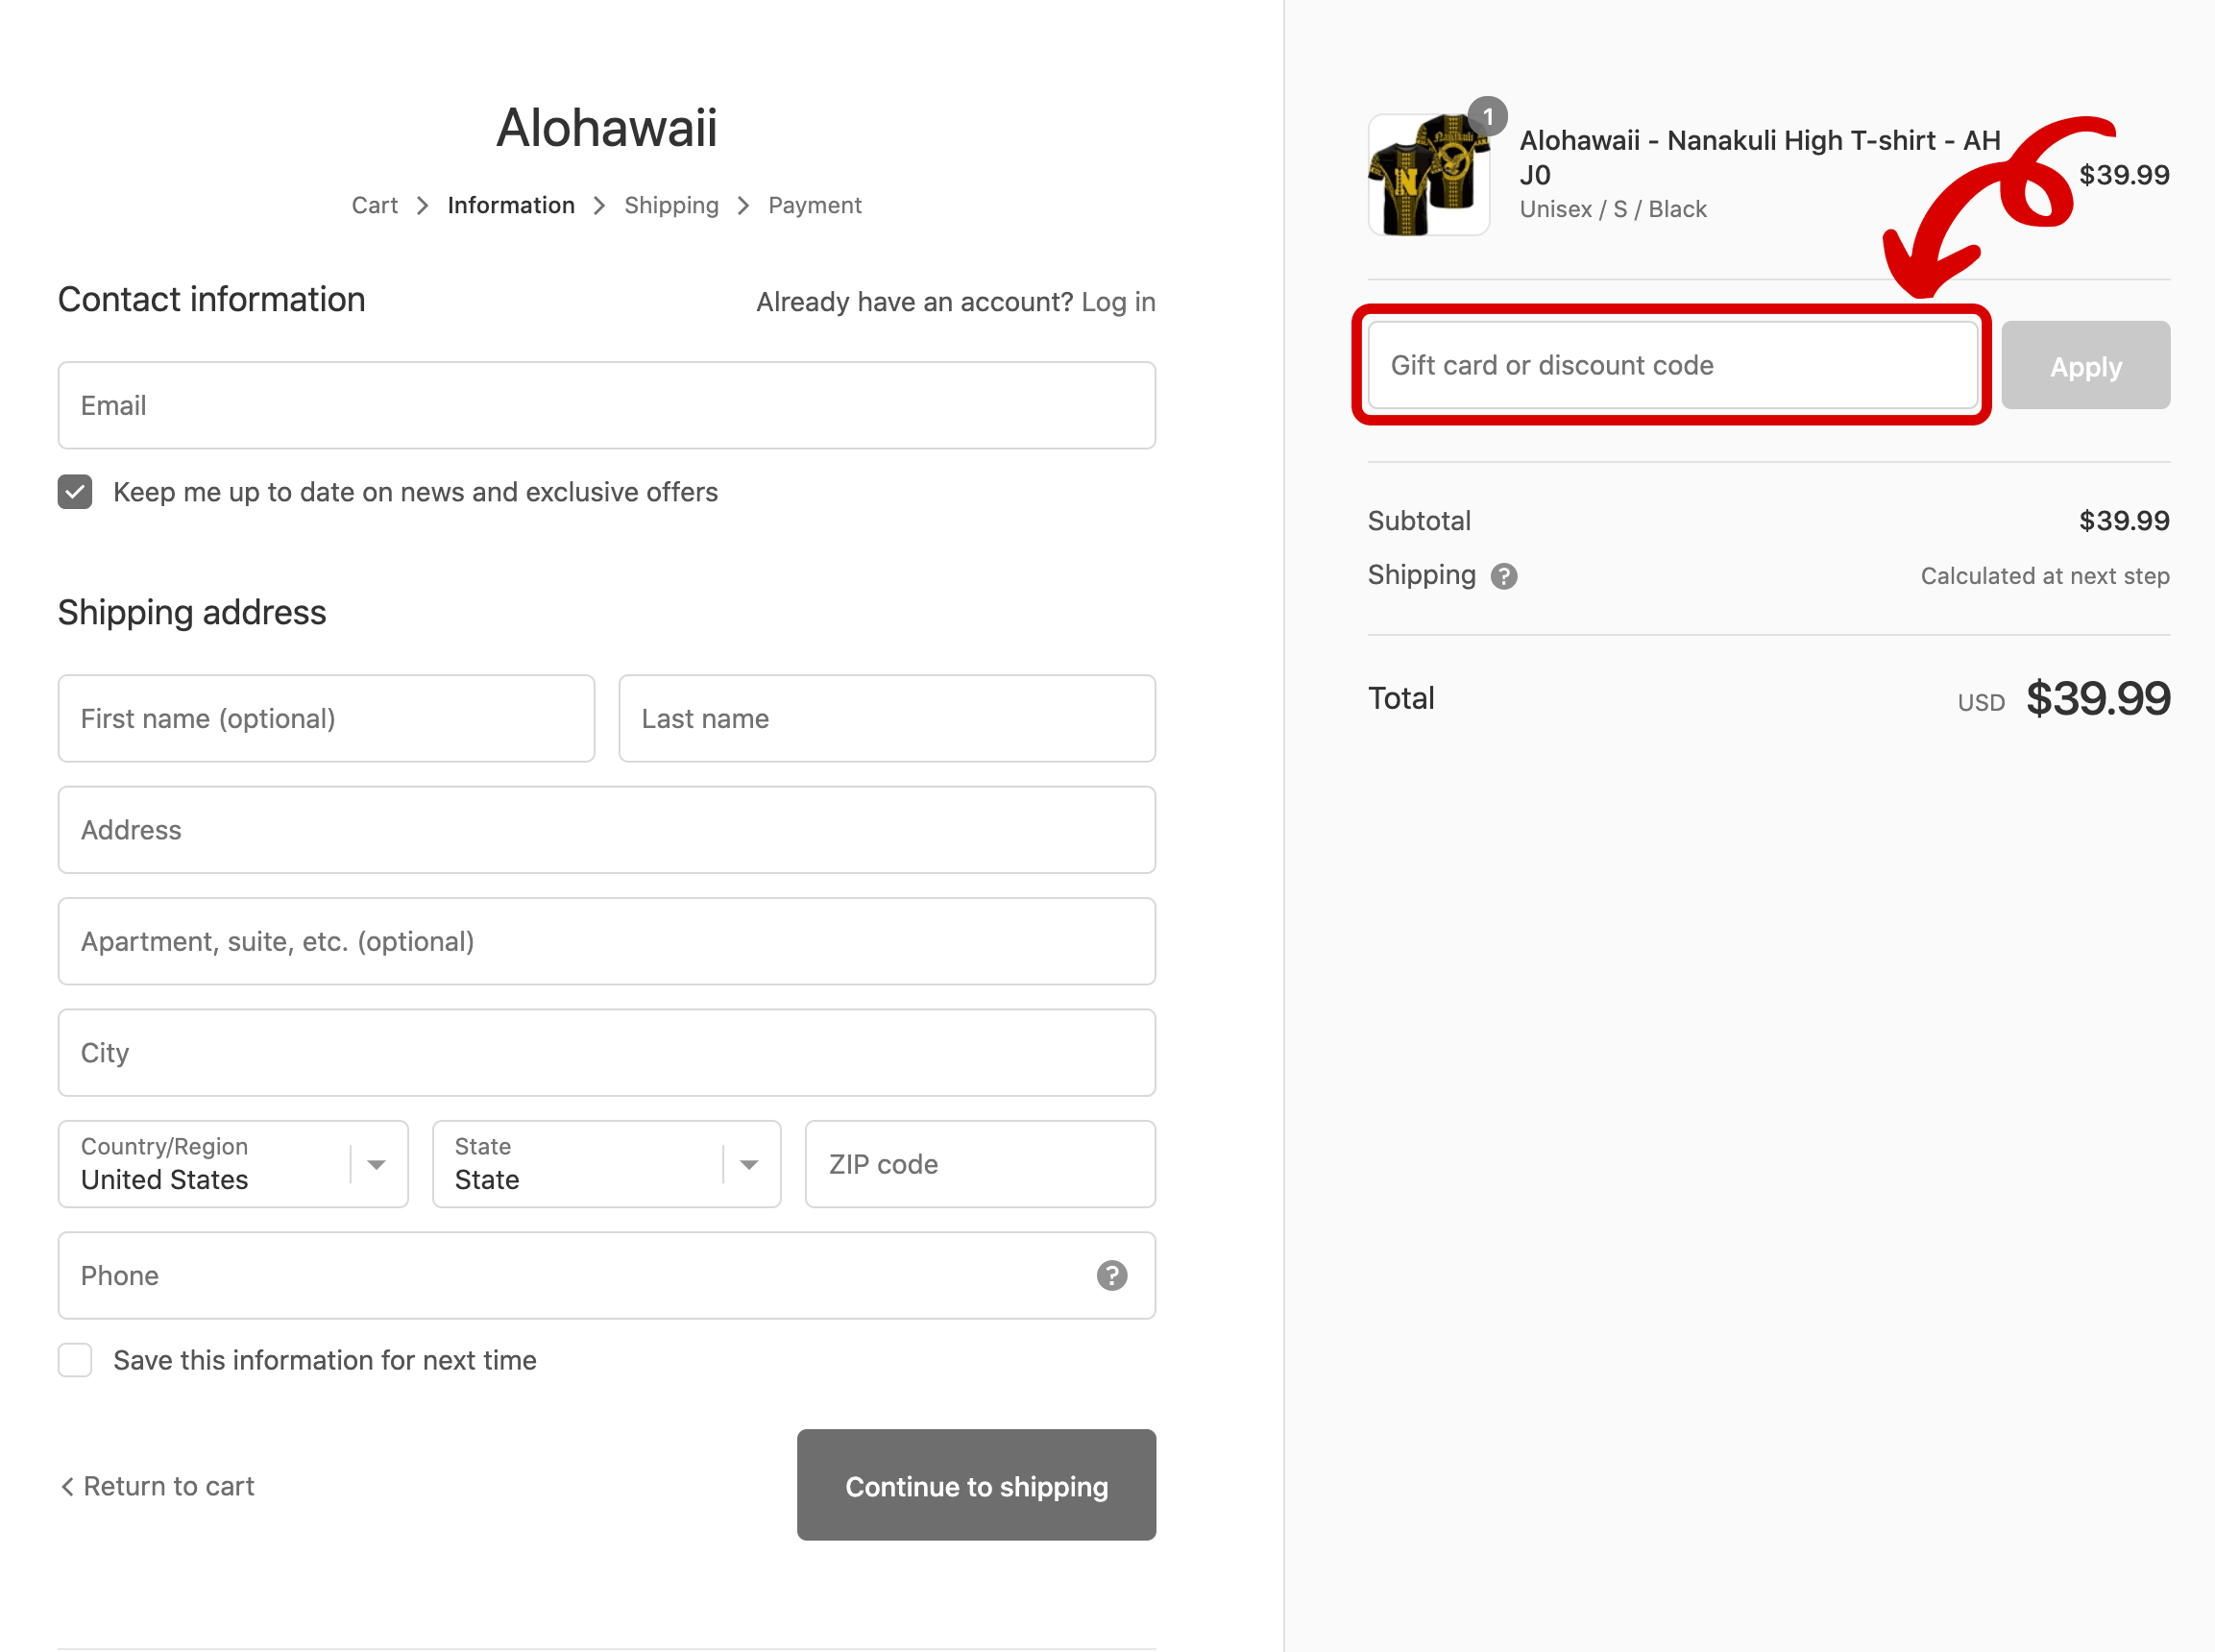Click the Total $39.99 amount
Image resolution: width=2215 pixels, height=1652 pixels.
pyautogui.click(x=2098, y=698)
